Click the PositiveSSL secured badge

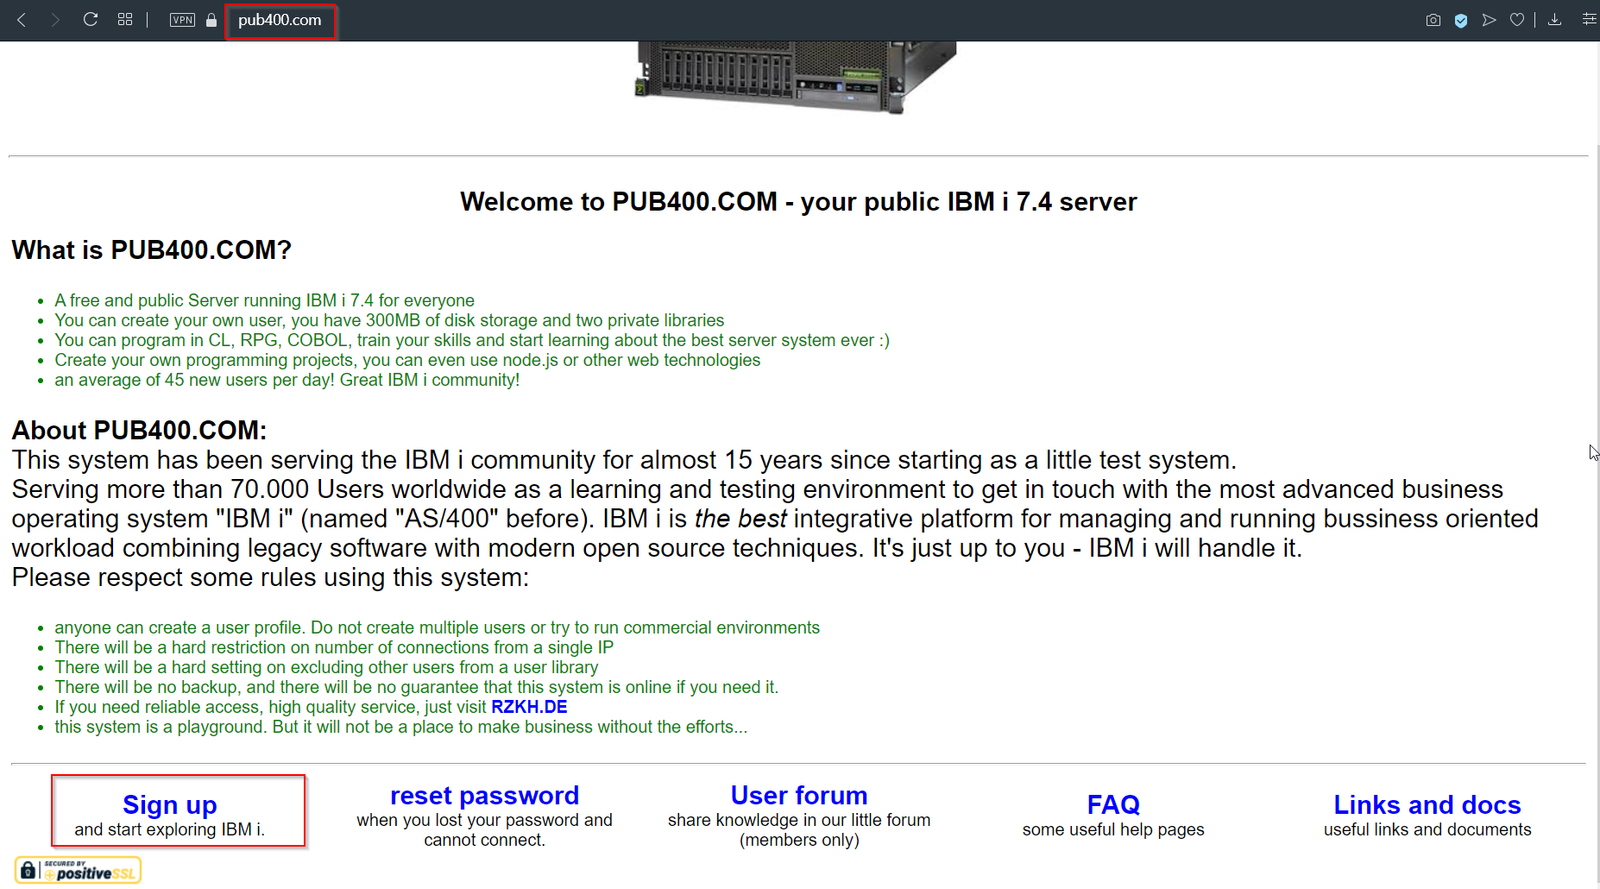pos(78,870)
